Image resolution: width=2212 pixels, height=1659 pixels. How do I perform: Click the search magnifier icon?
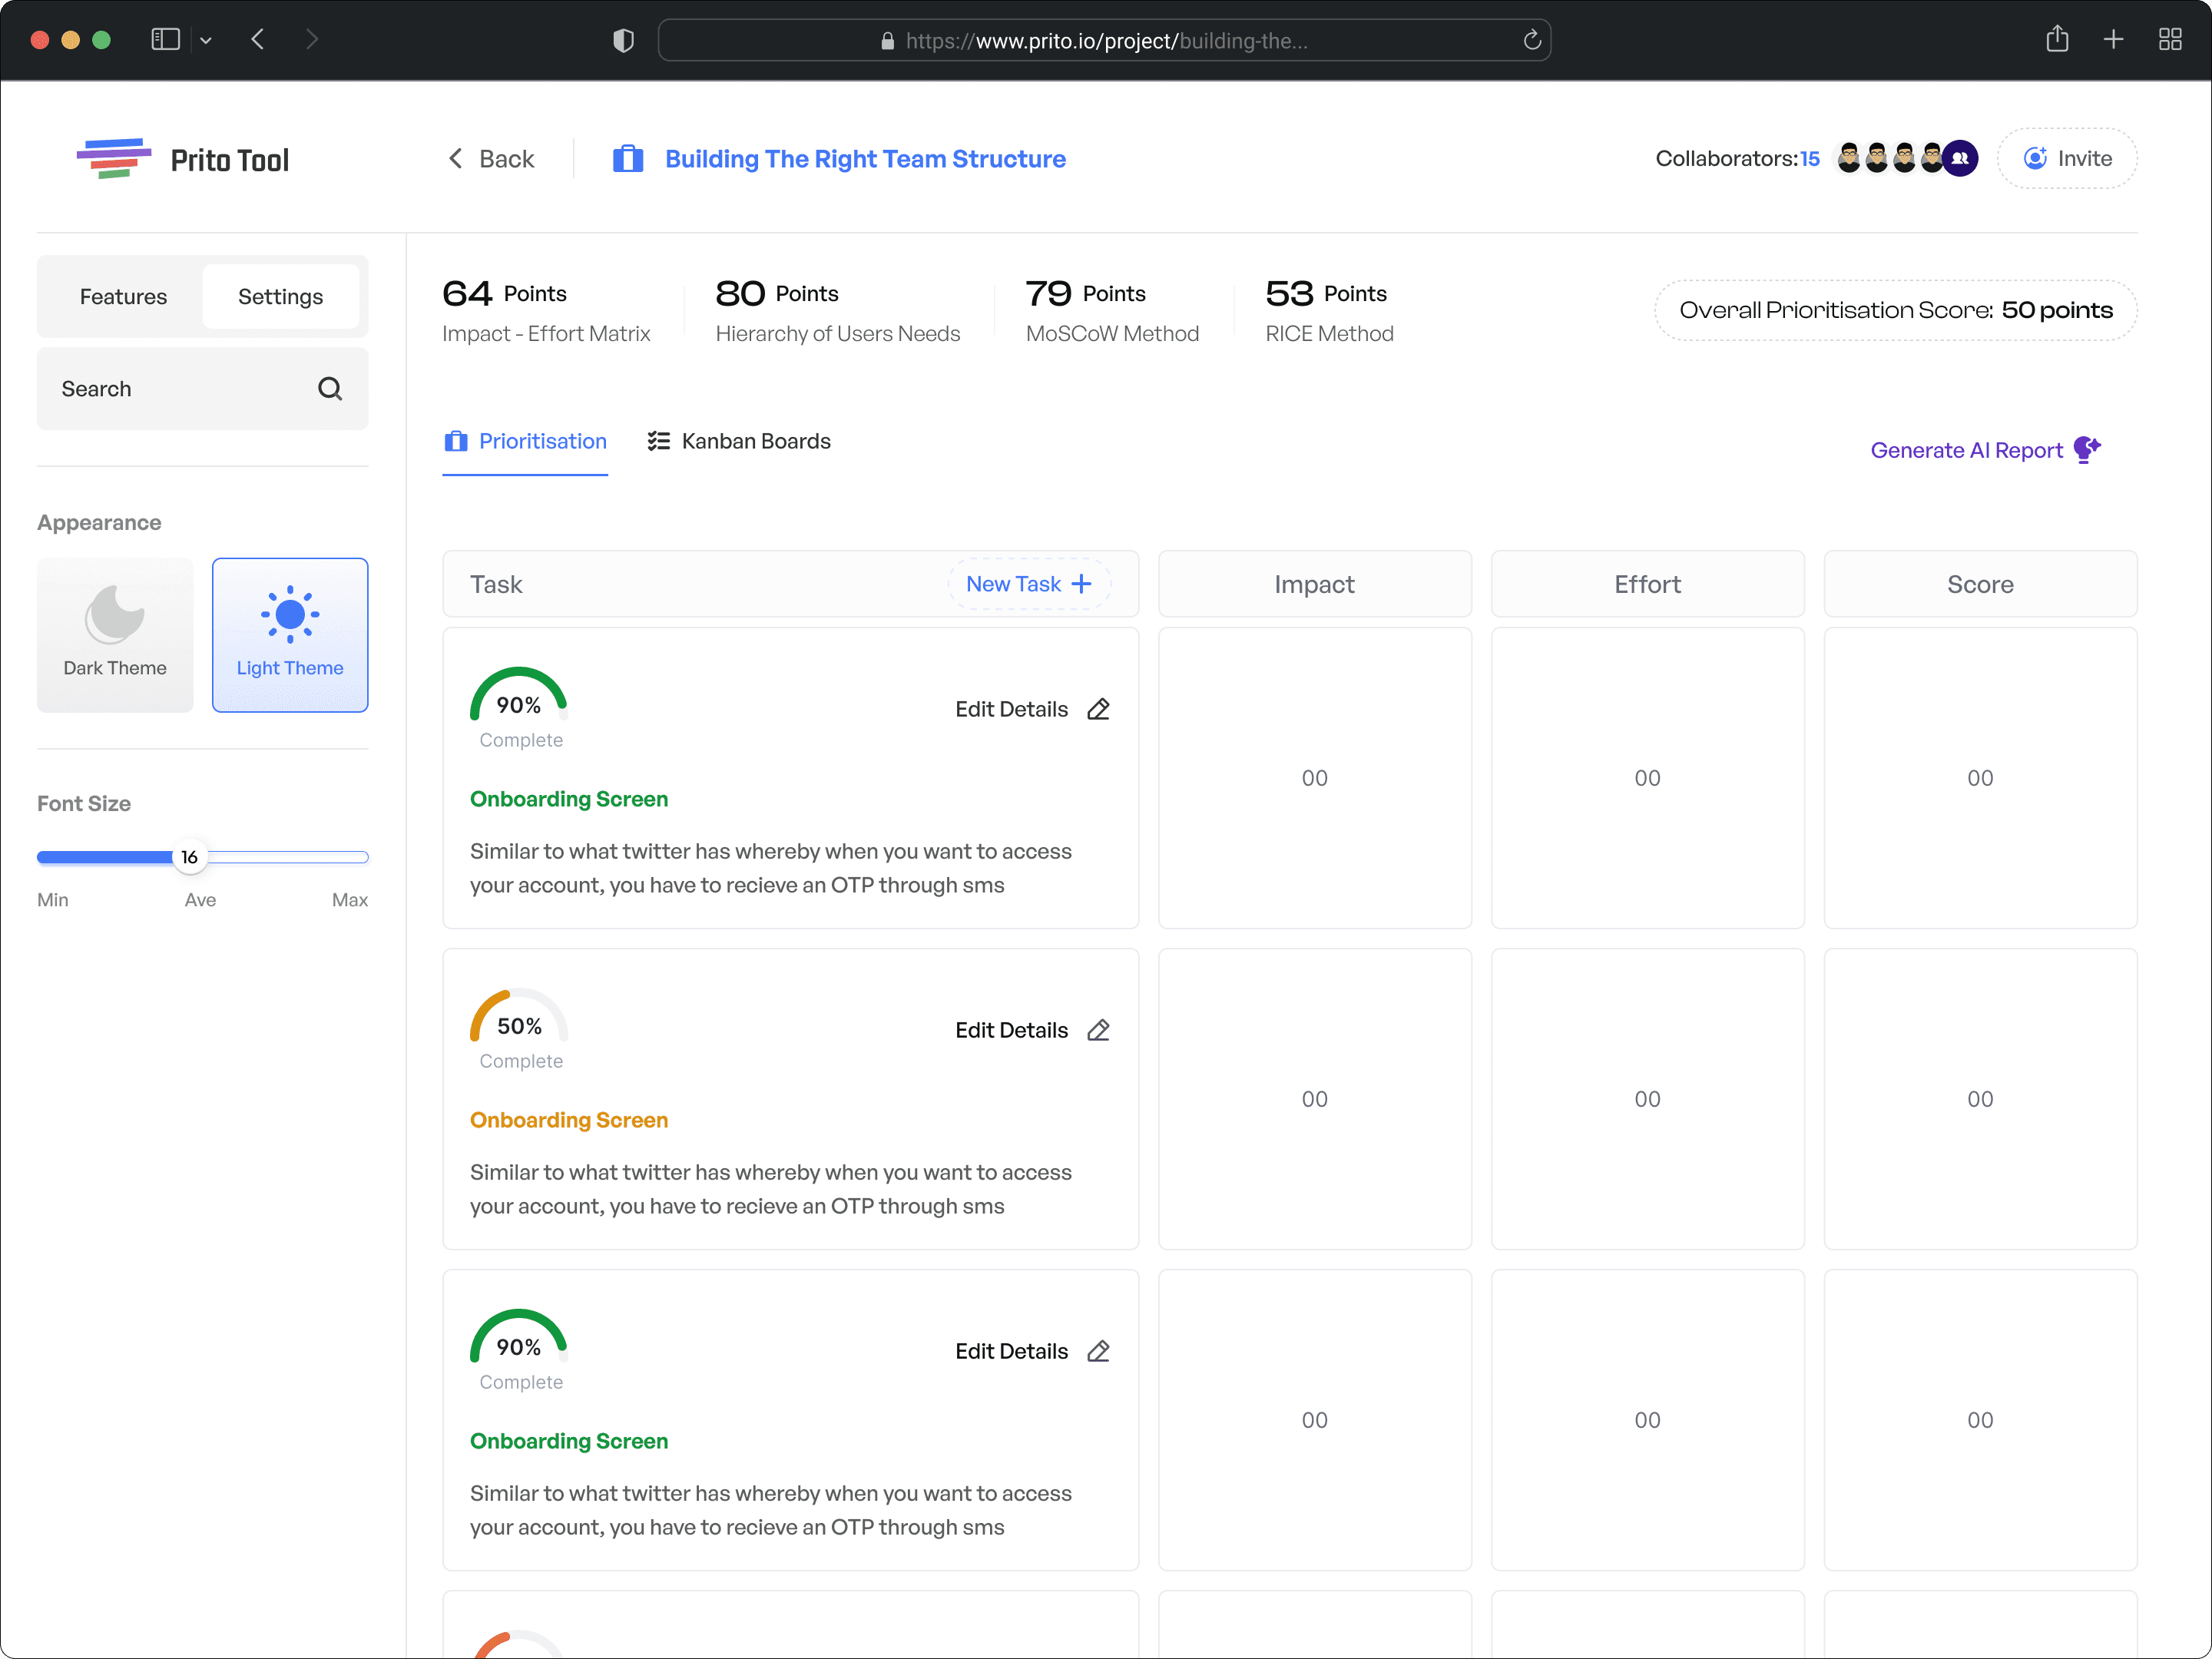pyautogui.click(x=330, y=389)
